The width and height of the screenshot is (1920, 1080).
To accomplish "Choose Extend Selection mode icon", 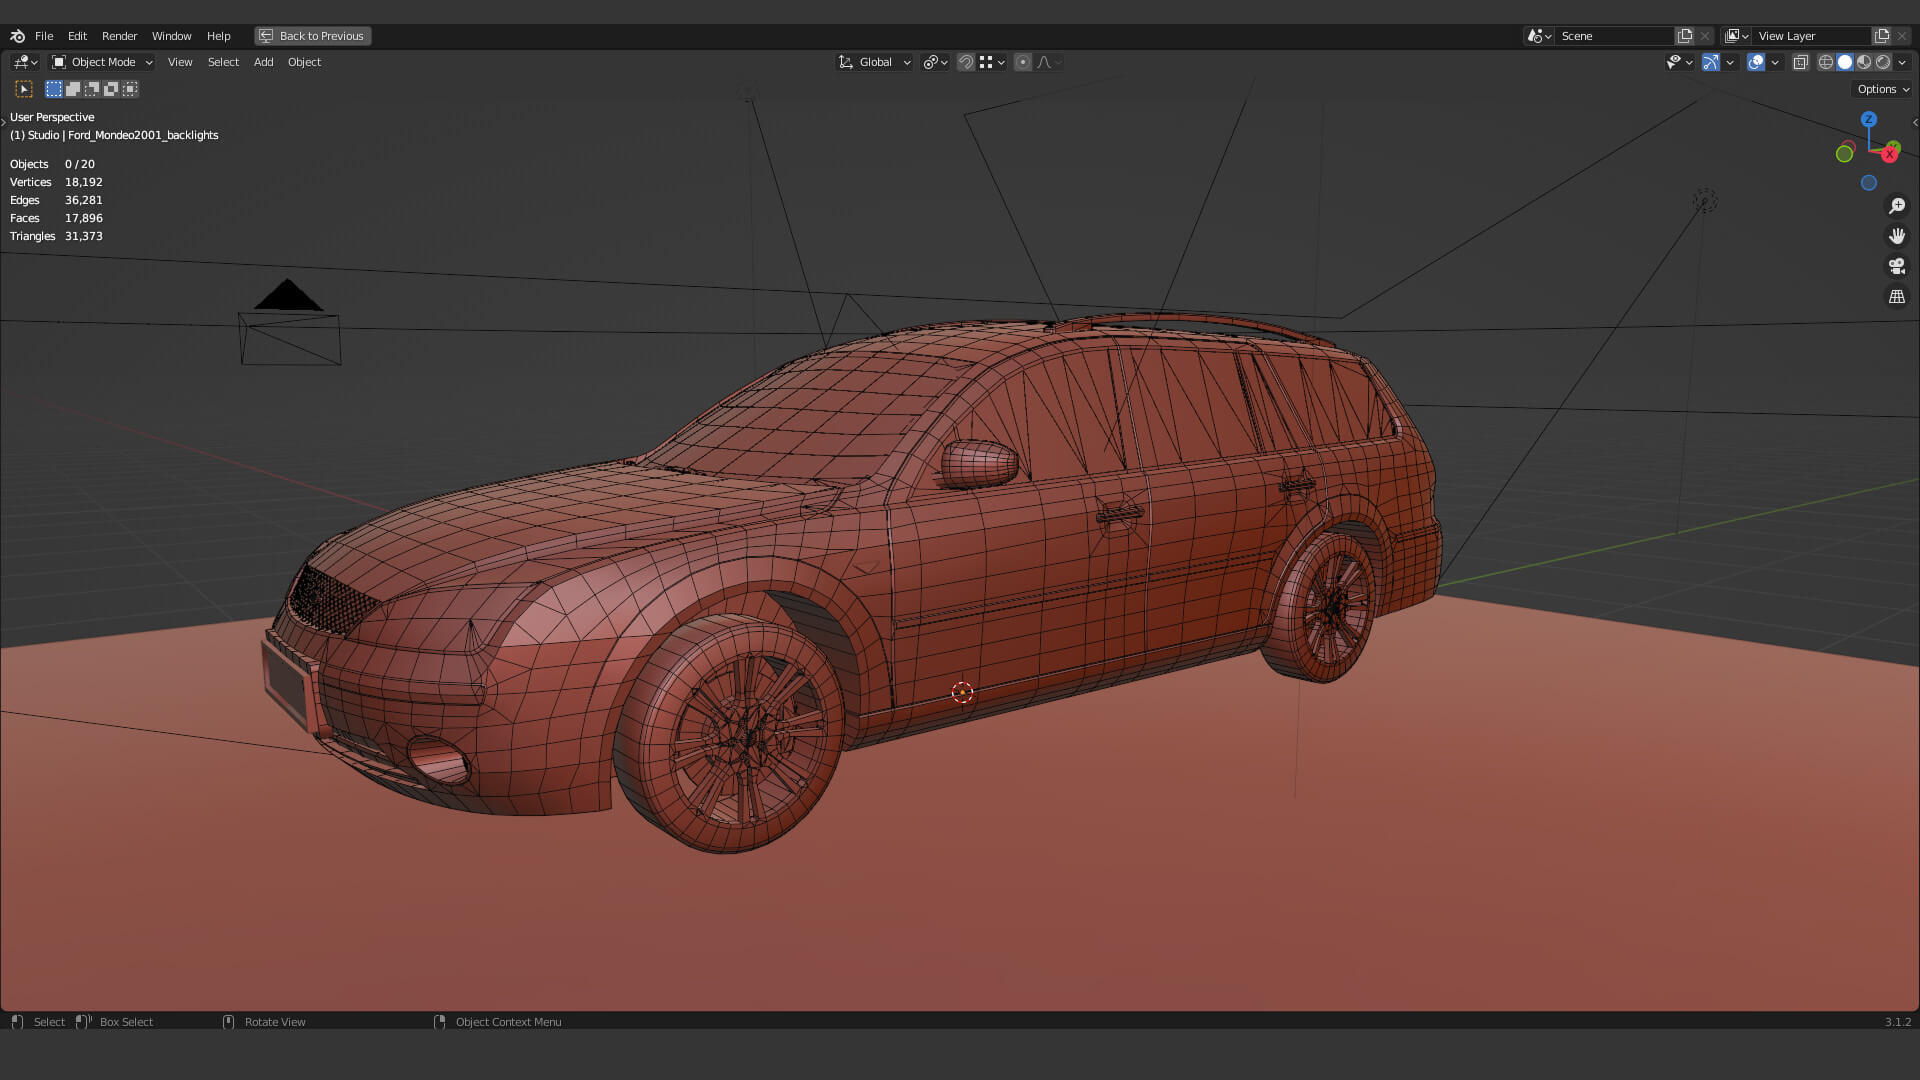I will (73, 89).
